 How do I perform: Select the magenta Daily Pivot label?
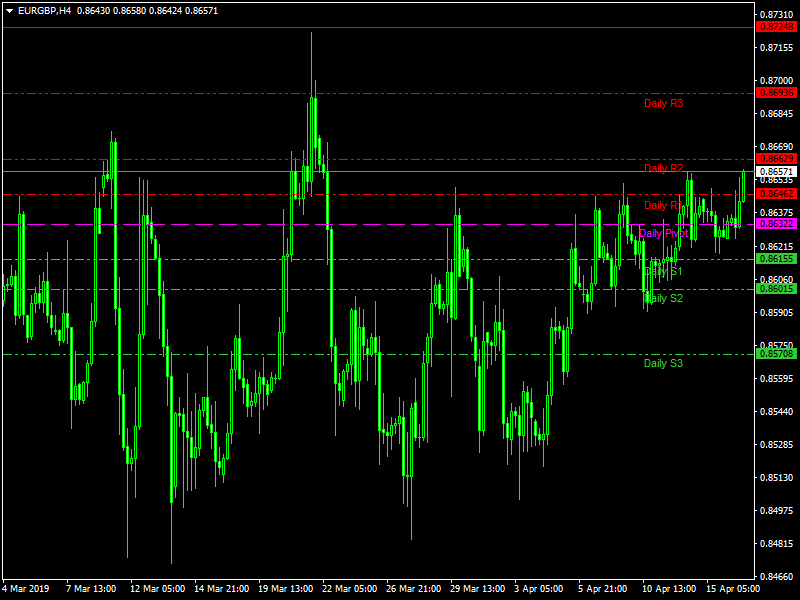pos(663,233)
